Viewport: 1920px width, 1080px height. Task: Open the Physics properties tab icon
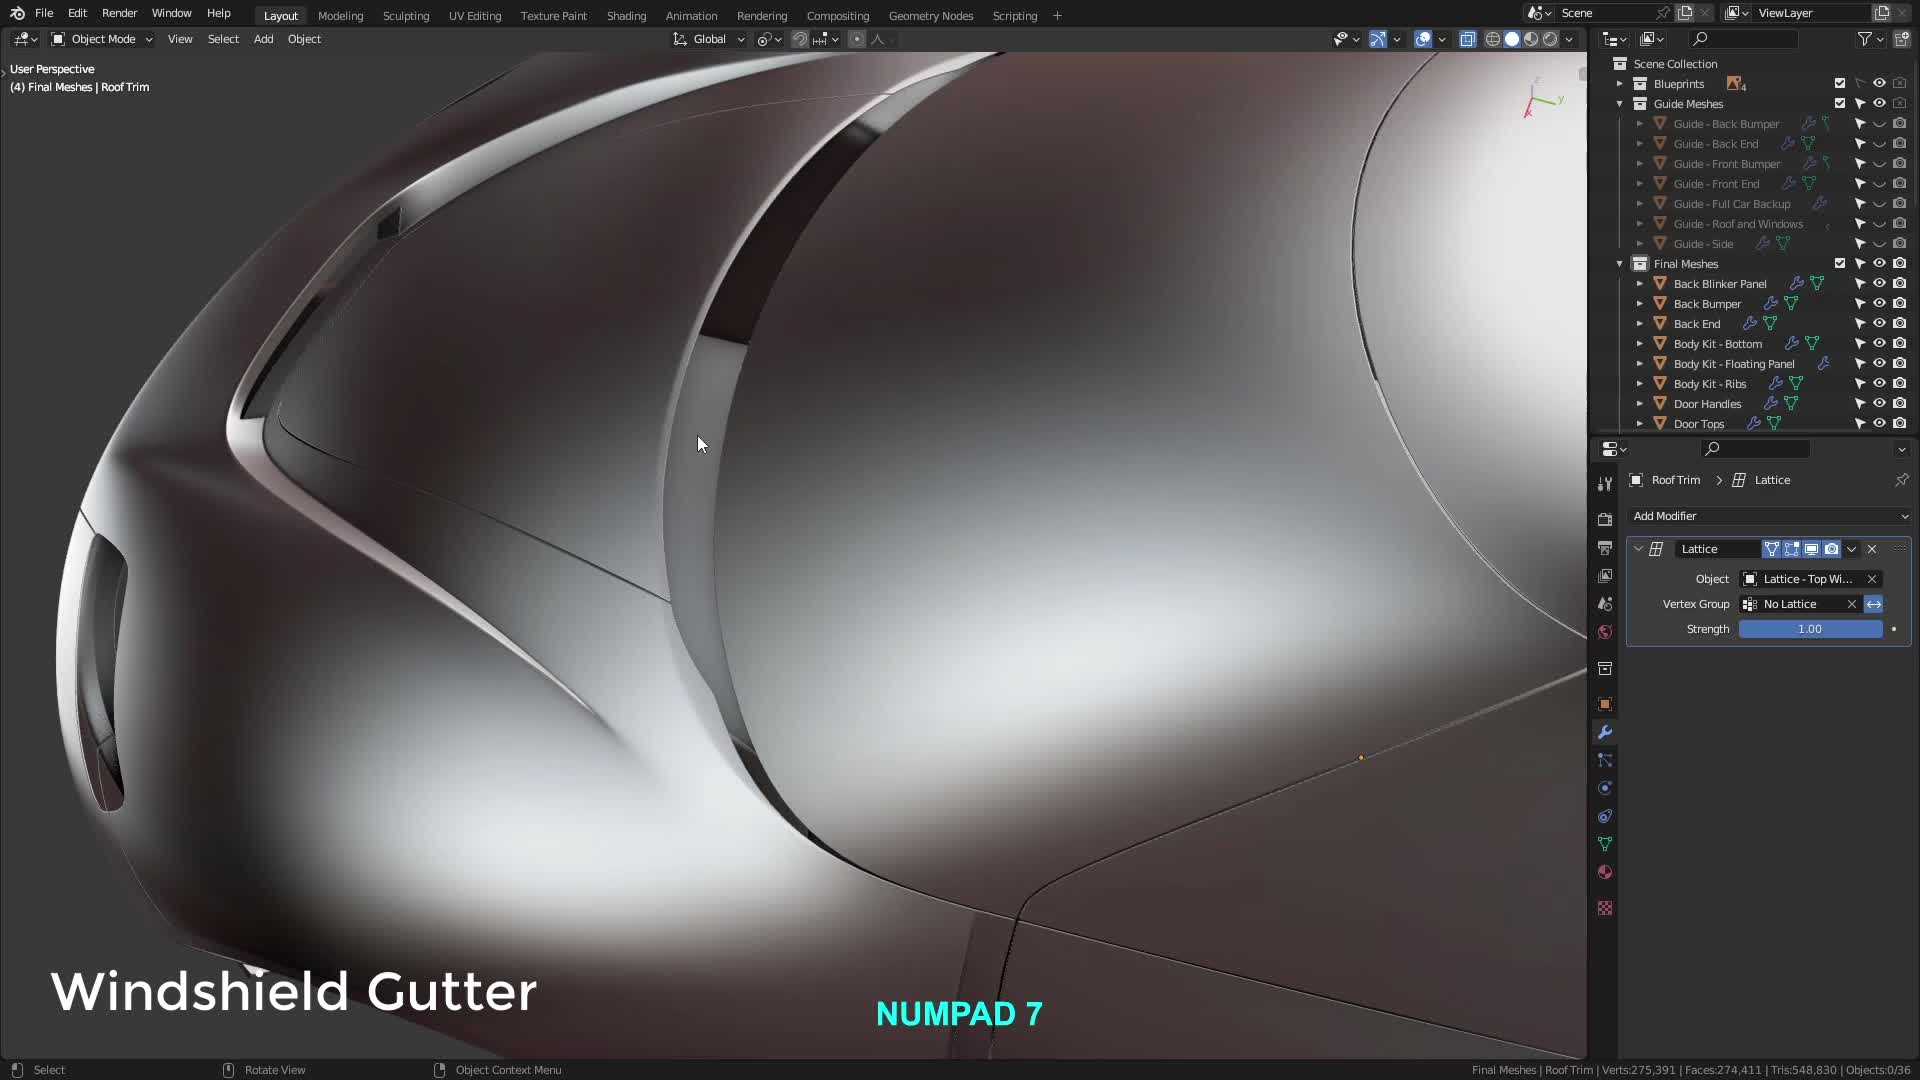(x=1605, y=788)
